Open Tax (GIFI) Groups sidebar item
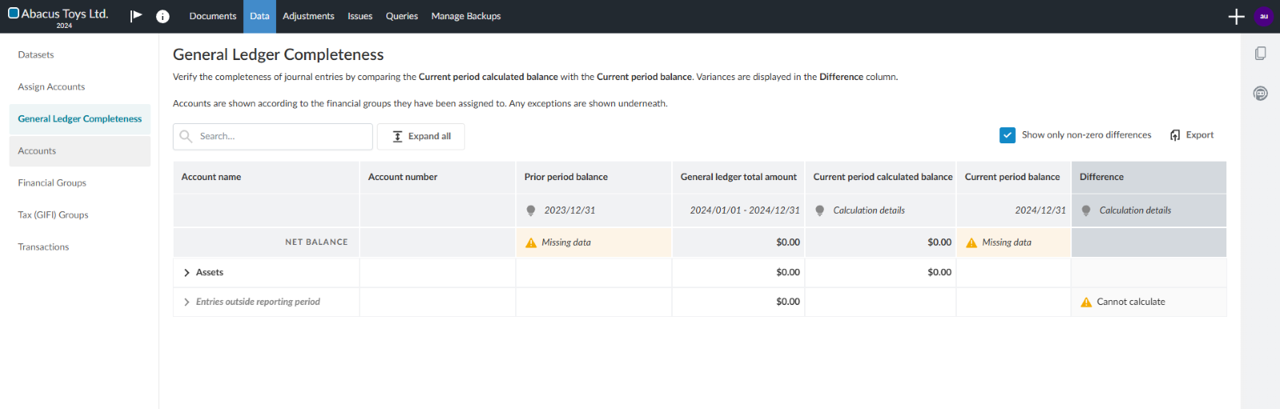1280x409 pixels. point(53,215)
